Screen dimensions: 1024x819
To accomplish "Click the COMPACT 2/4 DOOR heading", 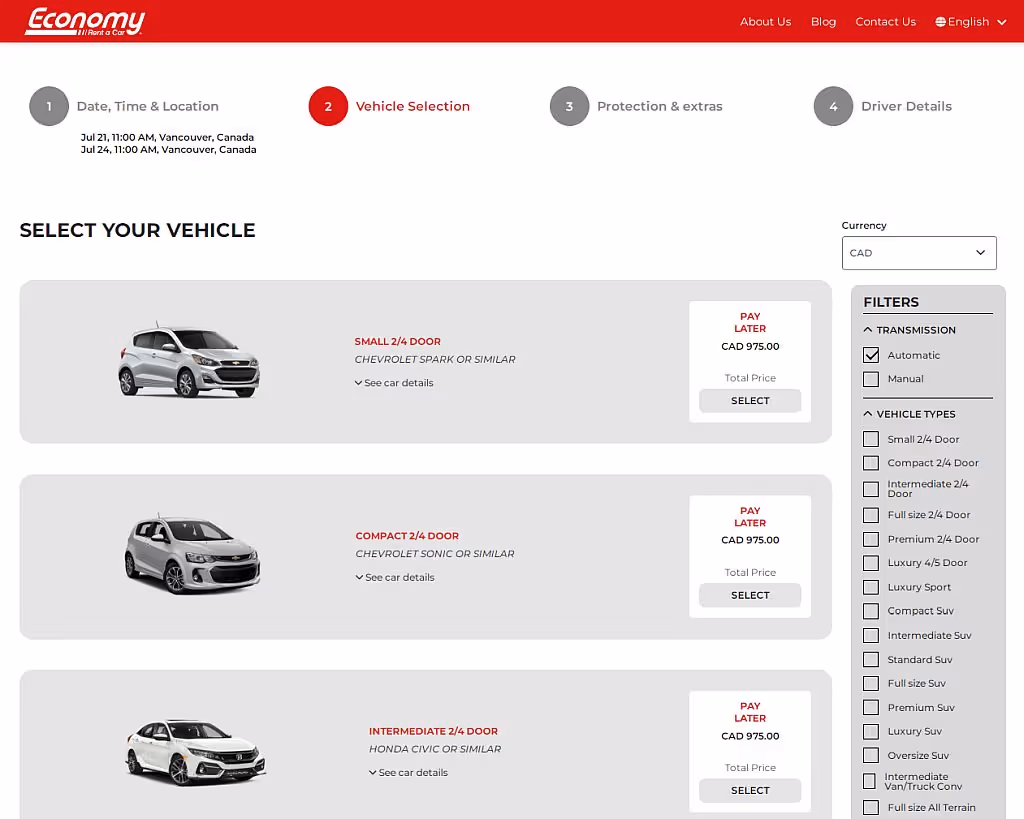I will pyautogui.click(x=407, y=536).
